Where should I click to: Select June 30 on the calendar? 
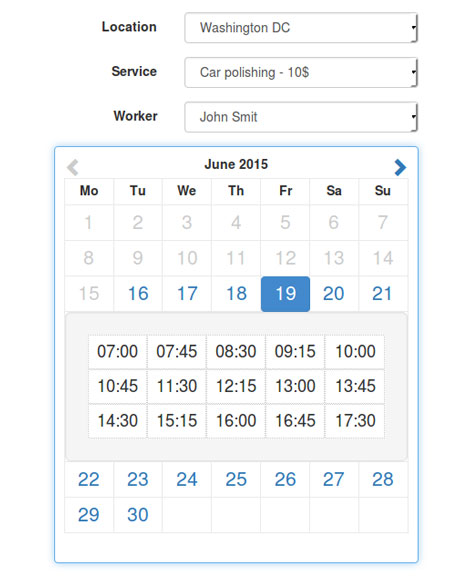tap(138, 515)
